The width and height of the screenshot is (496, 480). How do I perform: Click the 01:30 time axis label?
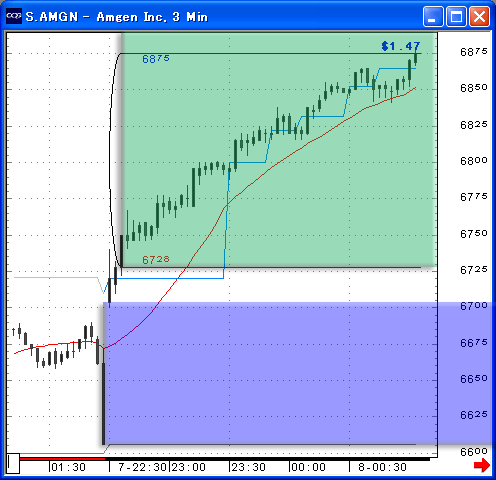click(x=68, y=467)
